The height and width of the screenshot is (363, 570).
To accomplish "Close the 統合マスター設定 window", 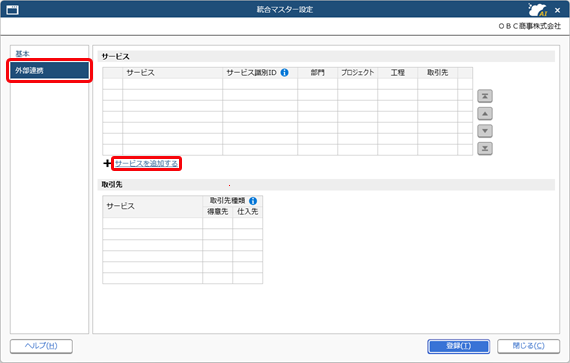I will pos(557,10).
